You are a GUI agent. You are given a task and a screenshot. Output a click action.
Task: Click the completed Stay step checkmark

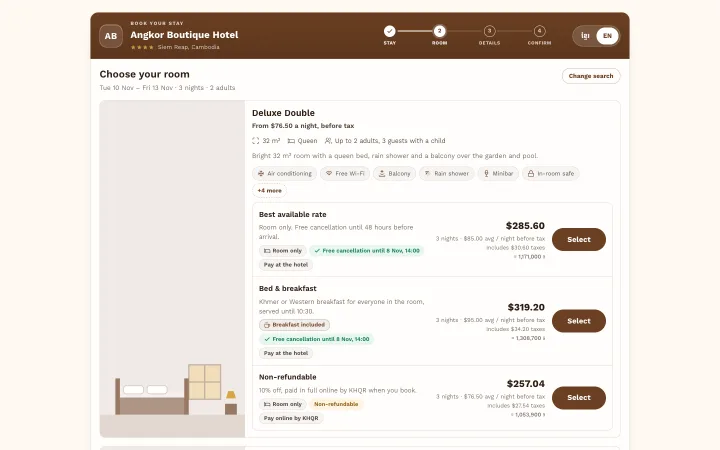[x=389, y=31]
